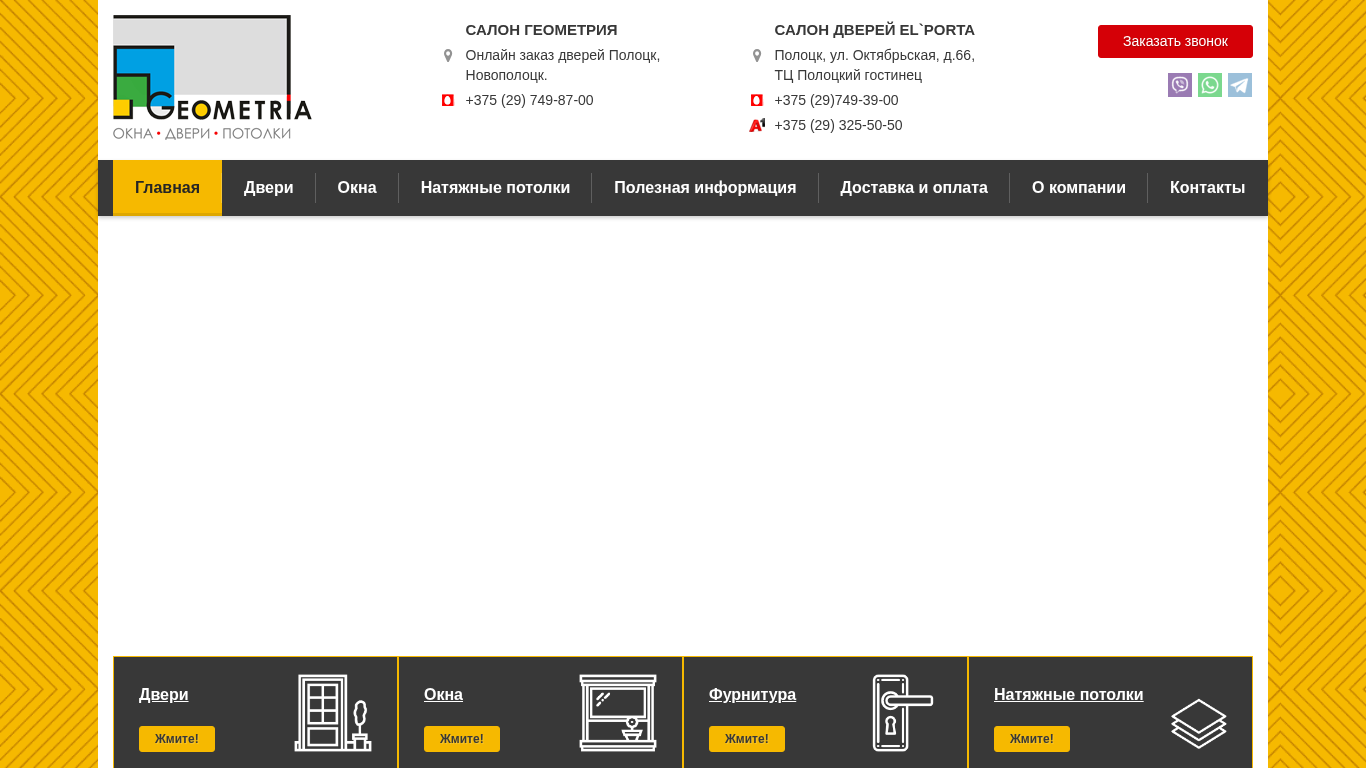Image resolution: width=1366 pixels, height=768 pixels.
Task: Click Онлайн заказ дверей Полоцк, Новополоцк text
Action: tap(563, 65)
